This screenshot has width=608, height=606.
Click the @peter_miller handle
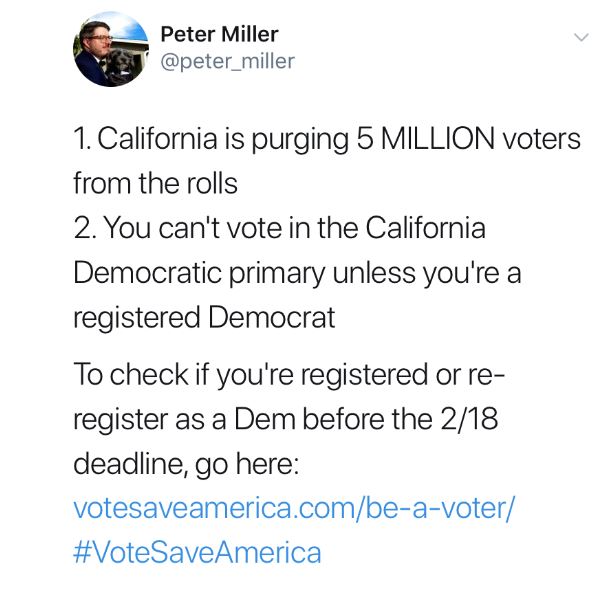click(x=228, y=62)
